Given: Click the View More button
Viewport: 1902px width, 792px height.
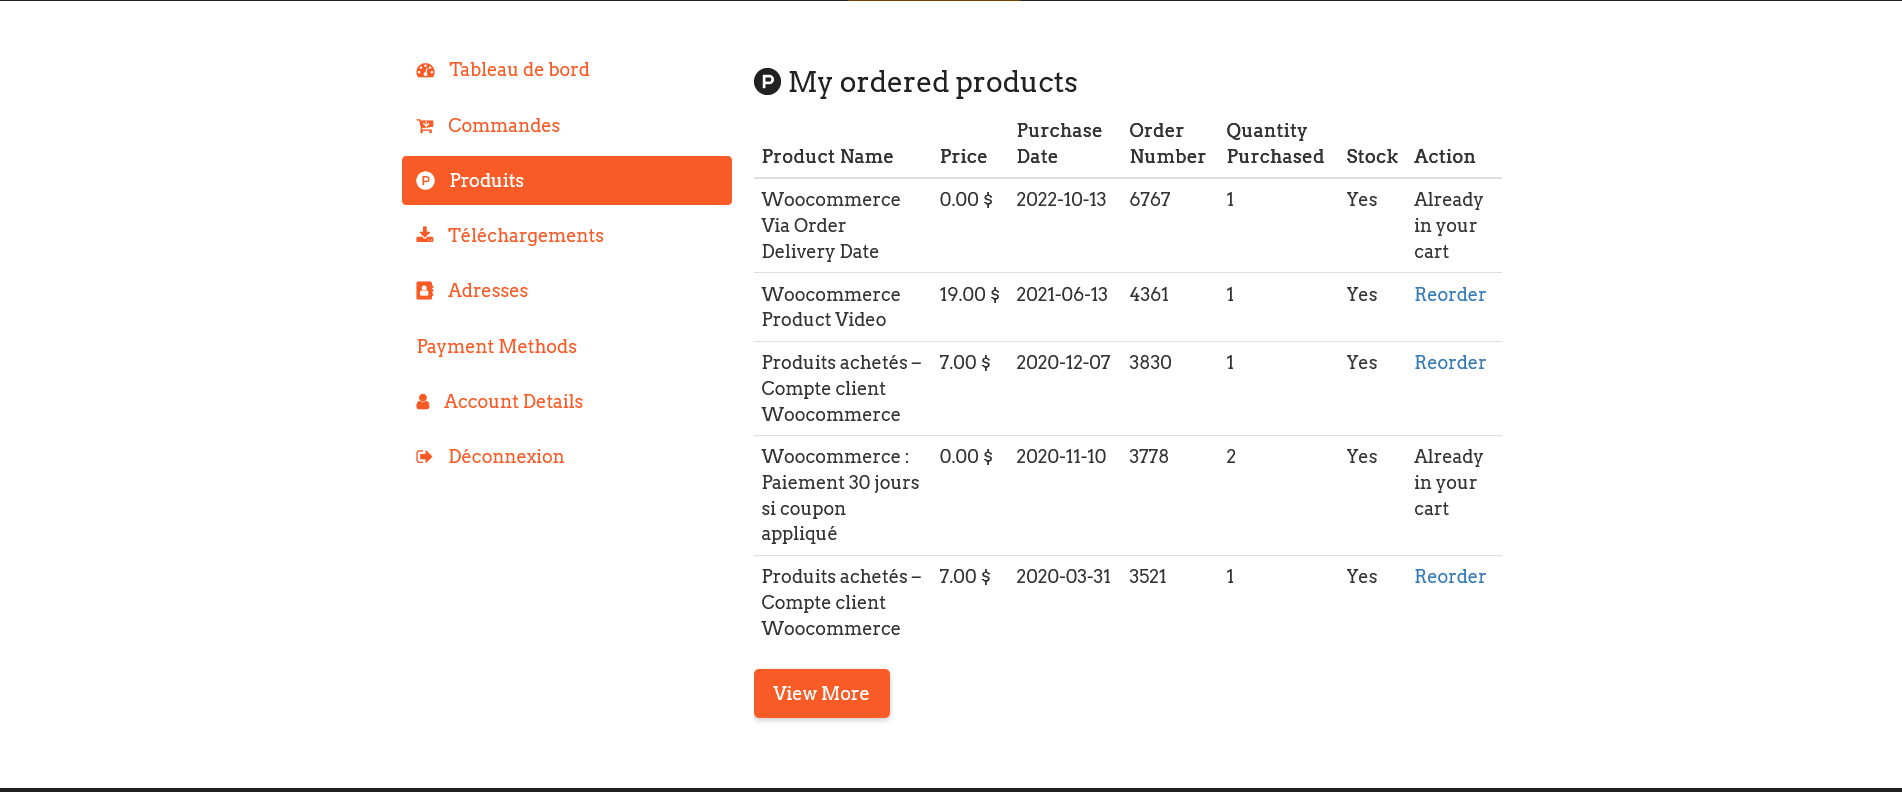Looking at the screenshot, I should click(822, 693).
